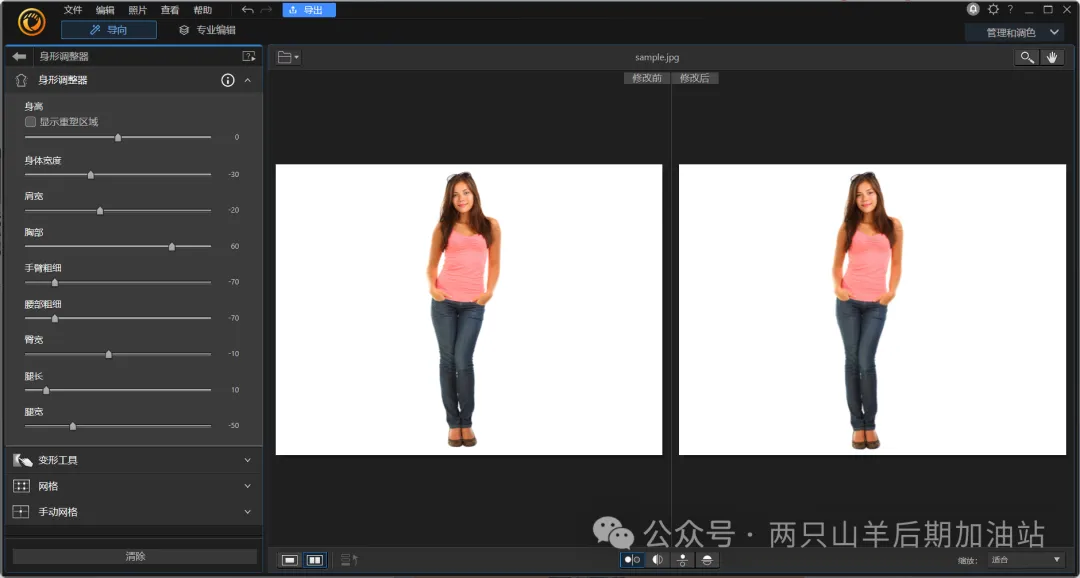Select the hand pan tool
Image resolution: width=1080 pixels, height=578 pixels.
pyautogui.click(x=1052, y=58)
